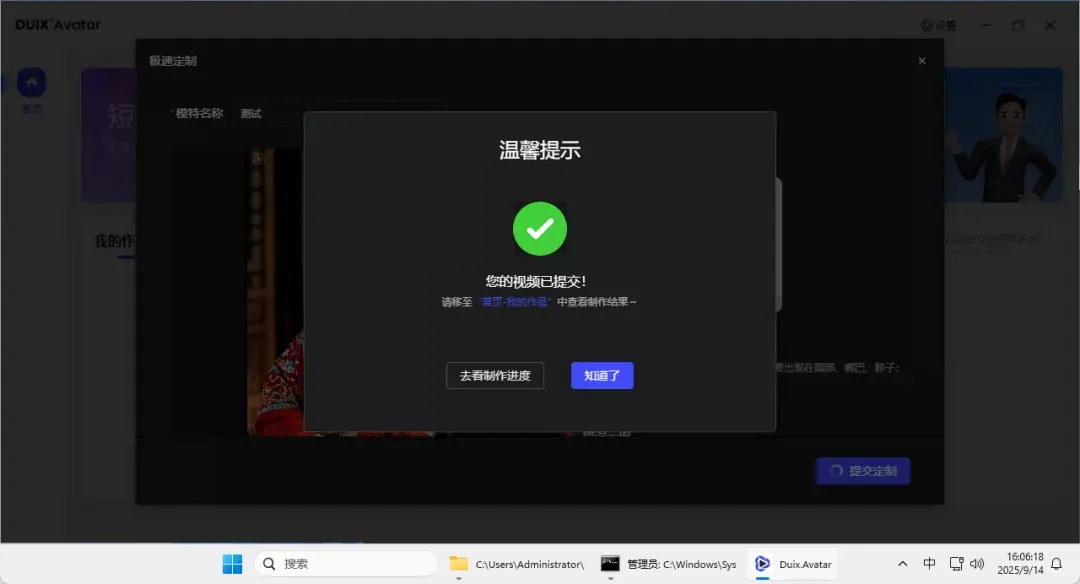The height and width of the screenshot is (584, 1080).
Task: Click the green checkmark success icon
Action: click(x=540, y=229)
